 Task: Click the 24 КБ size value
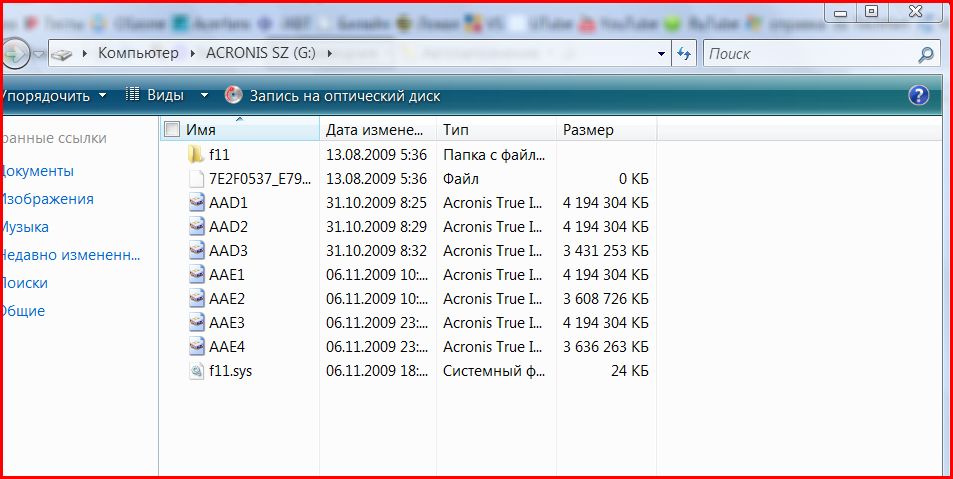coord(630,371)
